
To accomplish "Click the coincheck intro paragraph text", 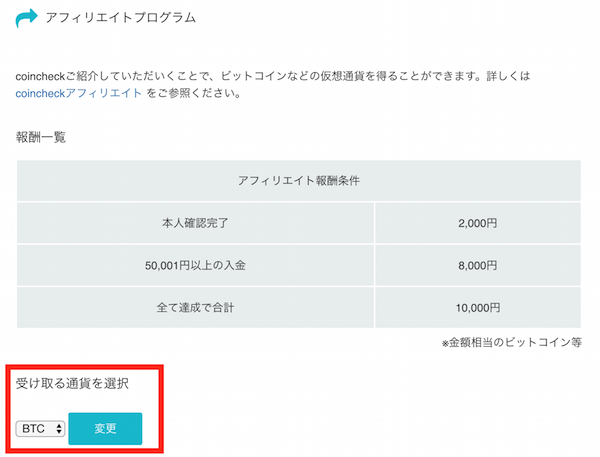I will point(272,85).
